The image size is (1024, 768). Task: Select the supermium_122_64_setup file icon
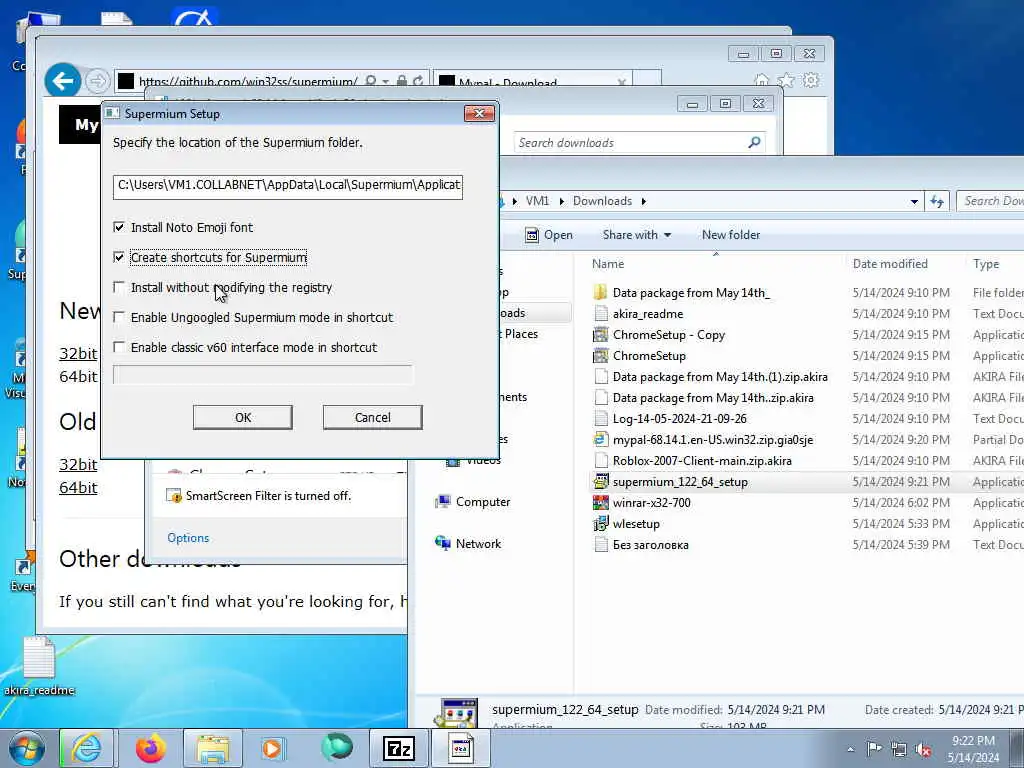tap(600, 482)
